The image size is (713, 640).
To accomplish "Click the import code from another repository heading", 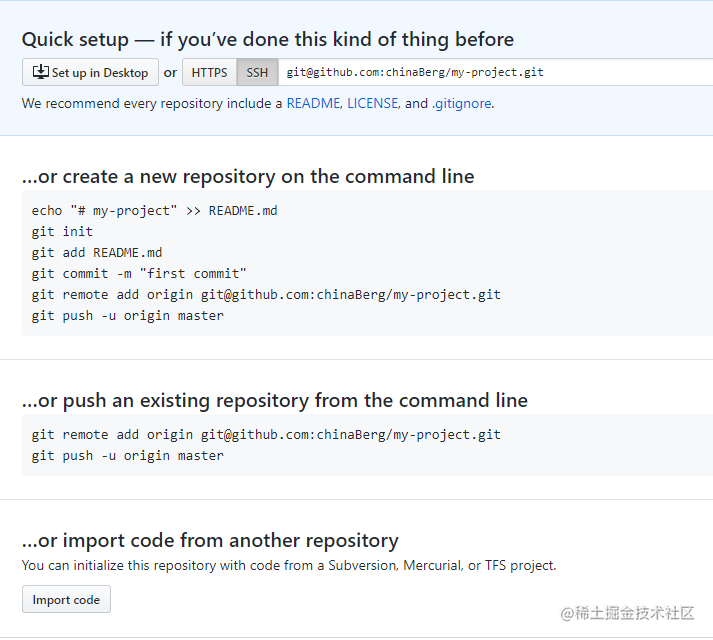I will point(210,541).
